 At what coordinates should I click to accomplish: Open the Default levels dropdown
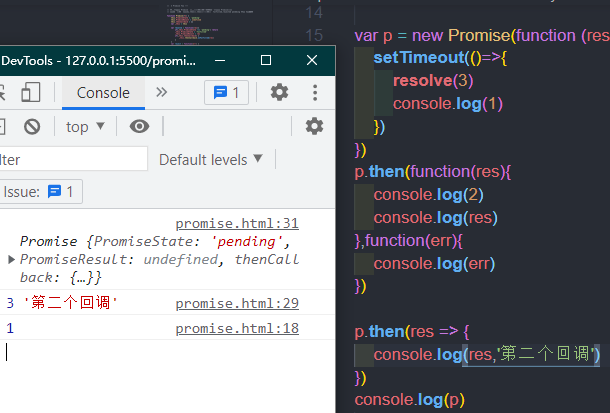211,160
